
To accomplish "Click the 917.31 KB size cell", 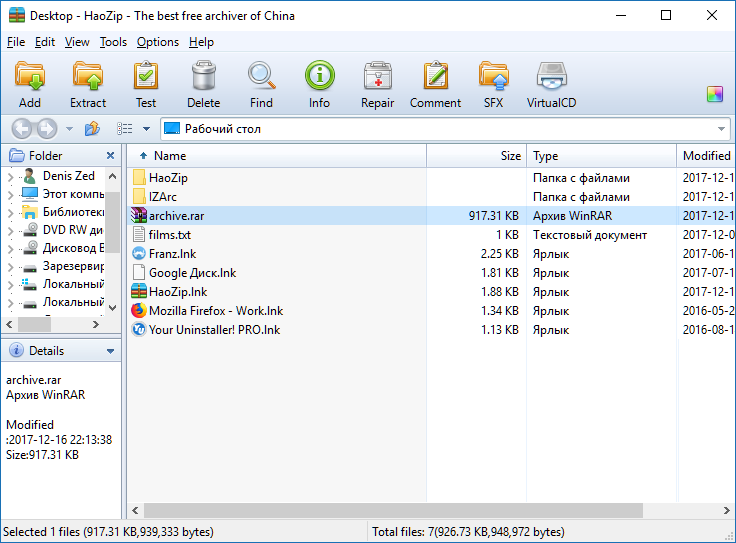I will tap(493, 216).
